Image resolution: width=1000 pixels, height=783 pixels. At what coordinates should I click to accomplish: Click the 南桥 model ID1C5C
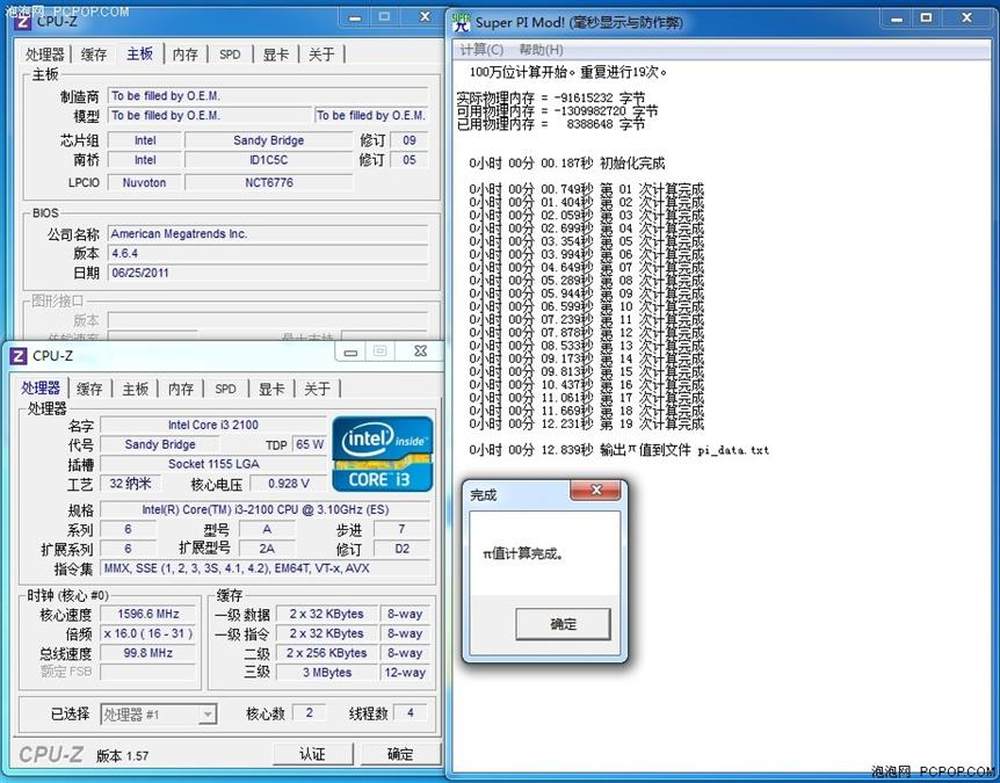[x=268, y=160]
